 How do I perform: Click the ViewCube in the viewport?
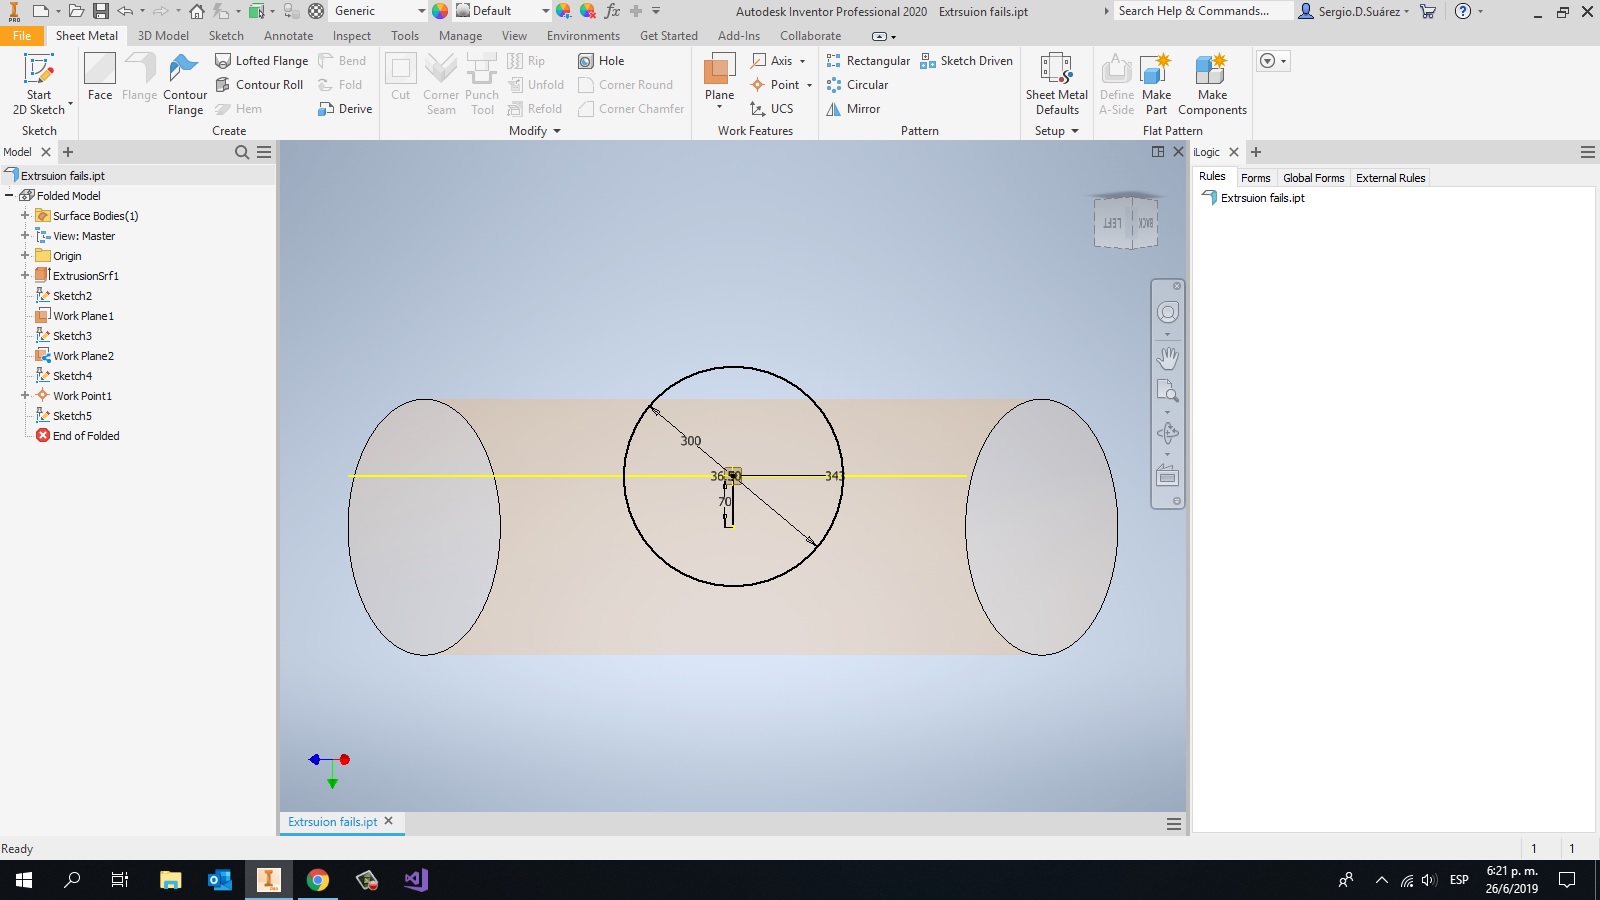pyautogui.click(x=1126, y=222)
